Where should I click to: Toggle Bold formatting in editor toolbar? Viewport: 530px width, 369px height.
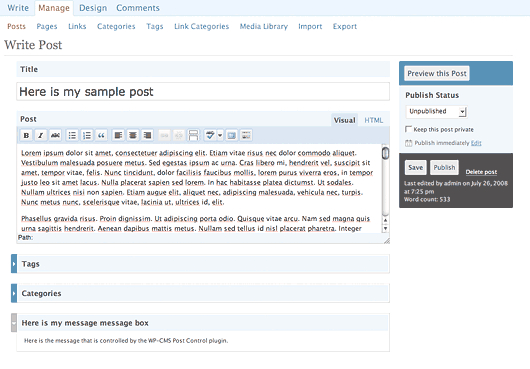pyautogui.click(x=26, y=136)
